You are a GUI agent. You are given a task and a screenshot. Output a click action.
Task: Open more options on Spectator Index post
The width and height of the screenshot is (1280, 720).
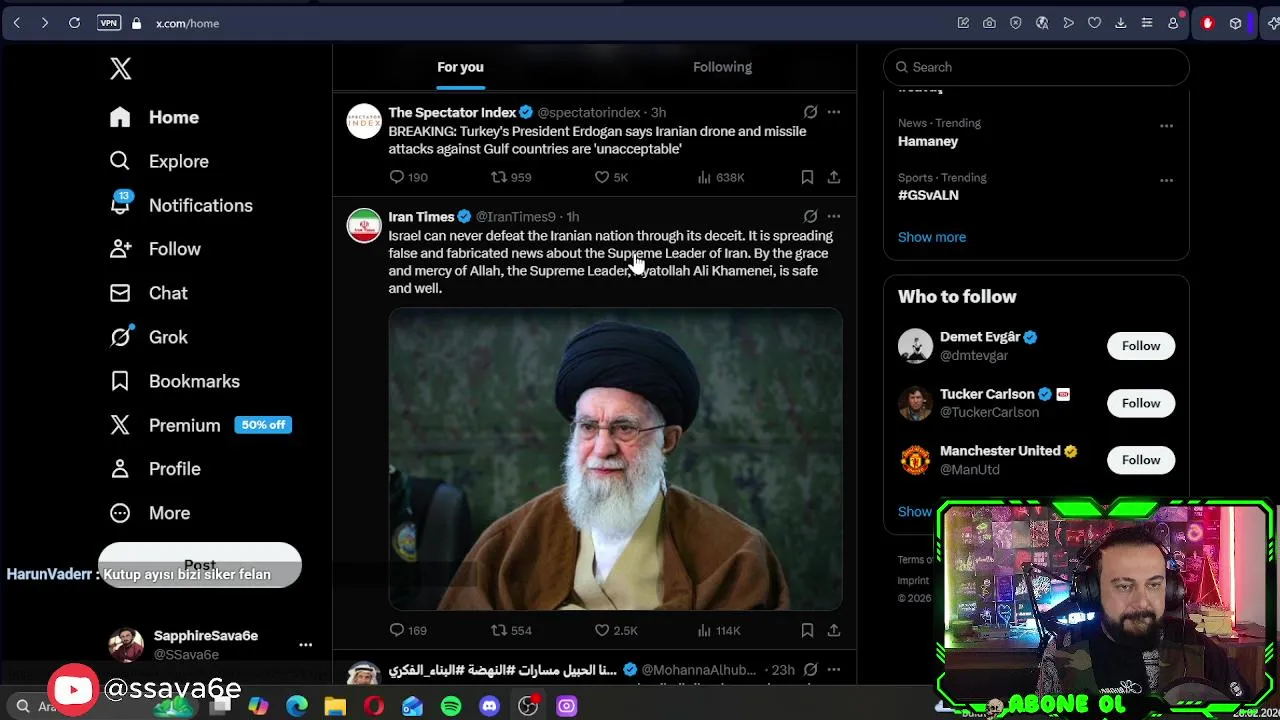834,112
